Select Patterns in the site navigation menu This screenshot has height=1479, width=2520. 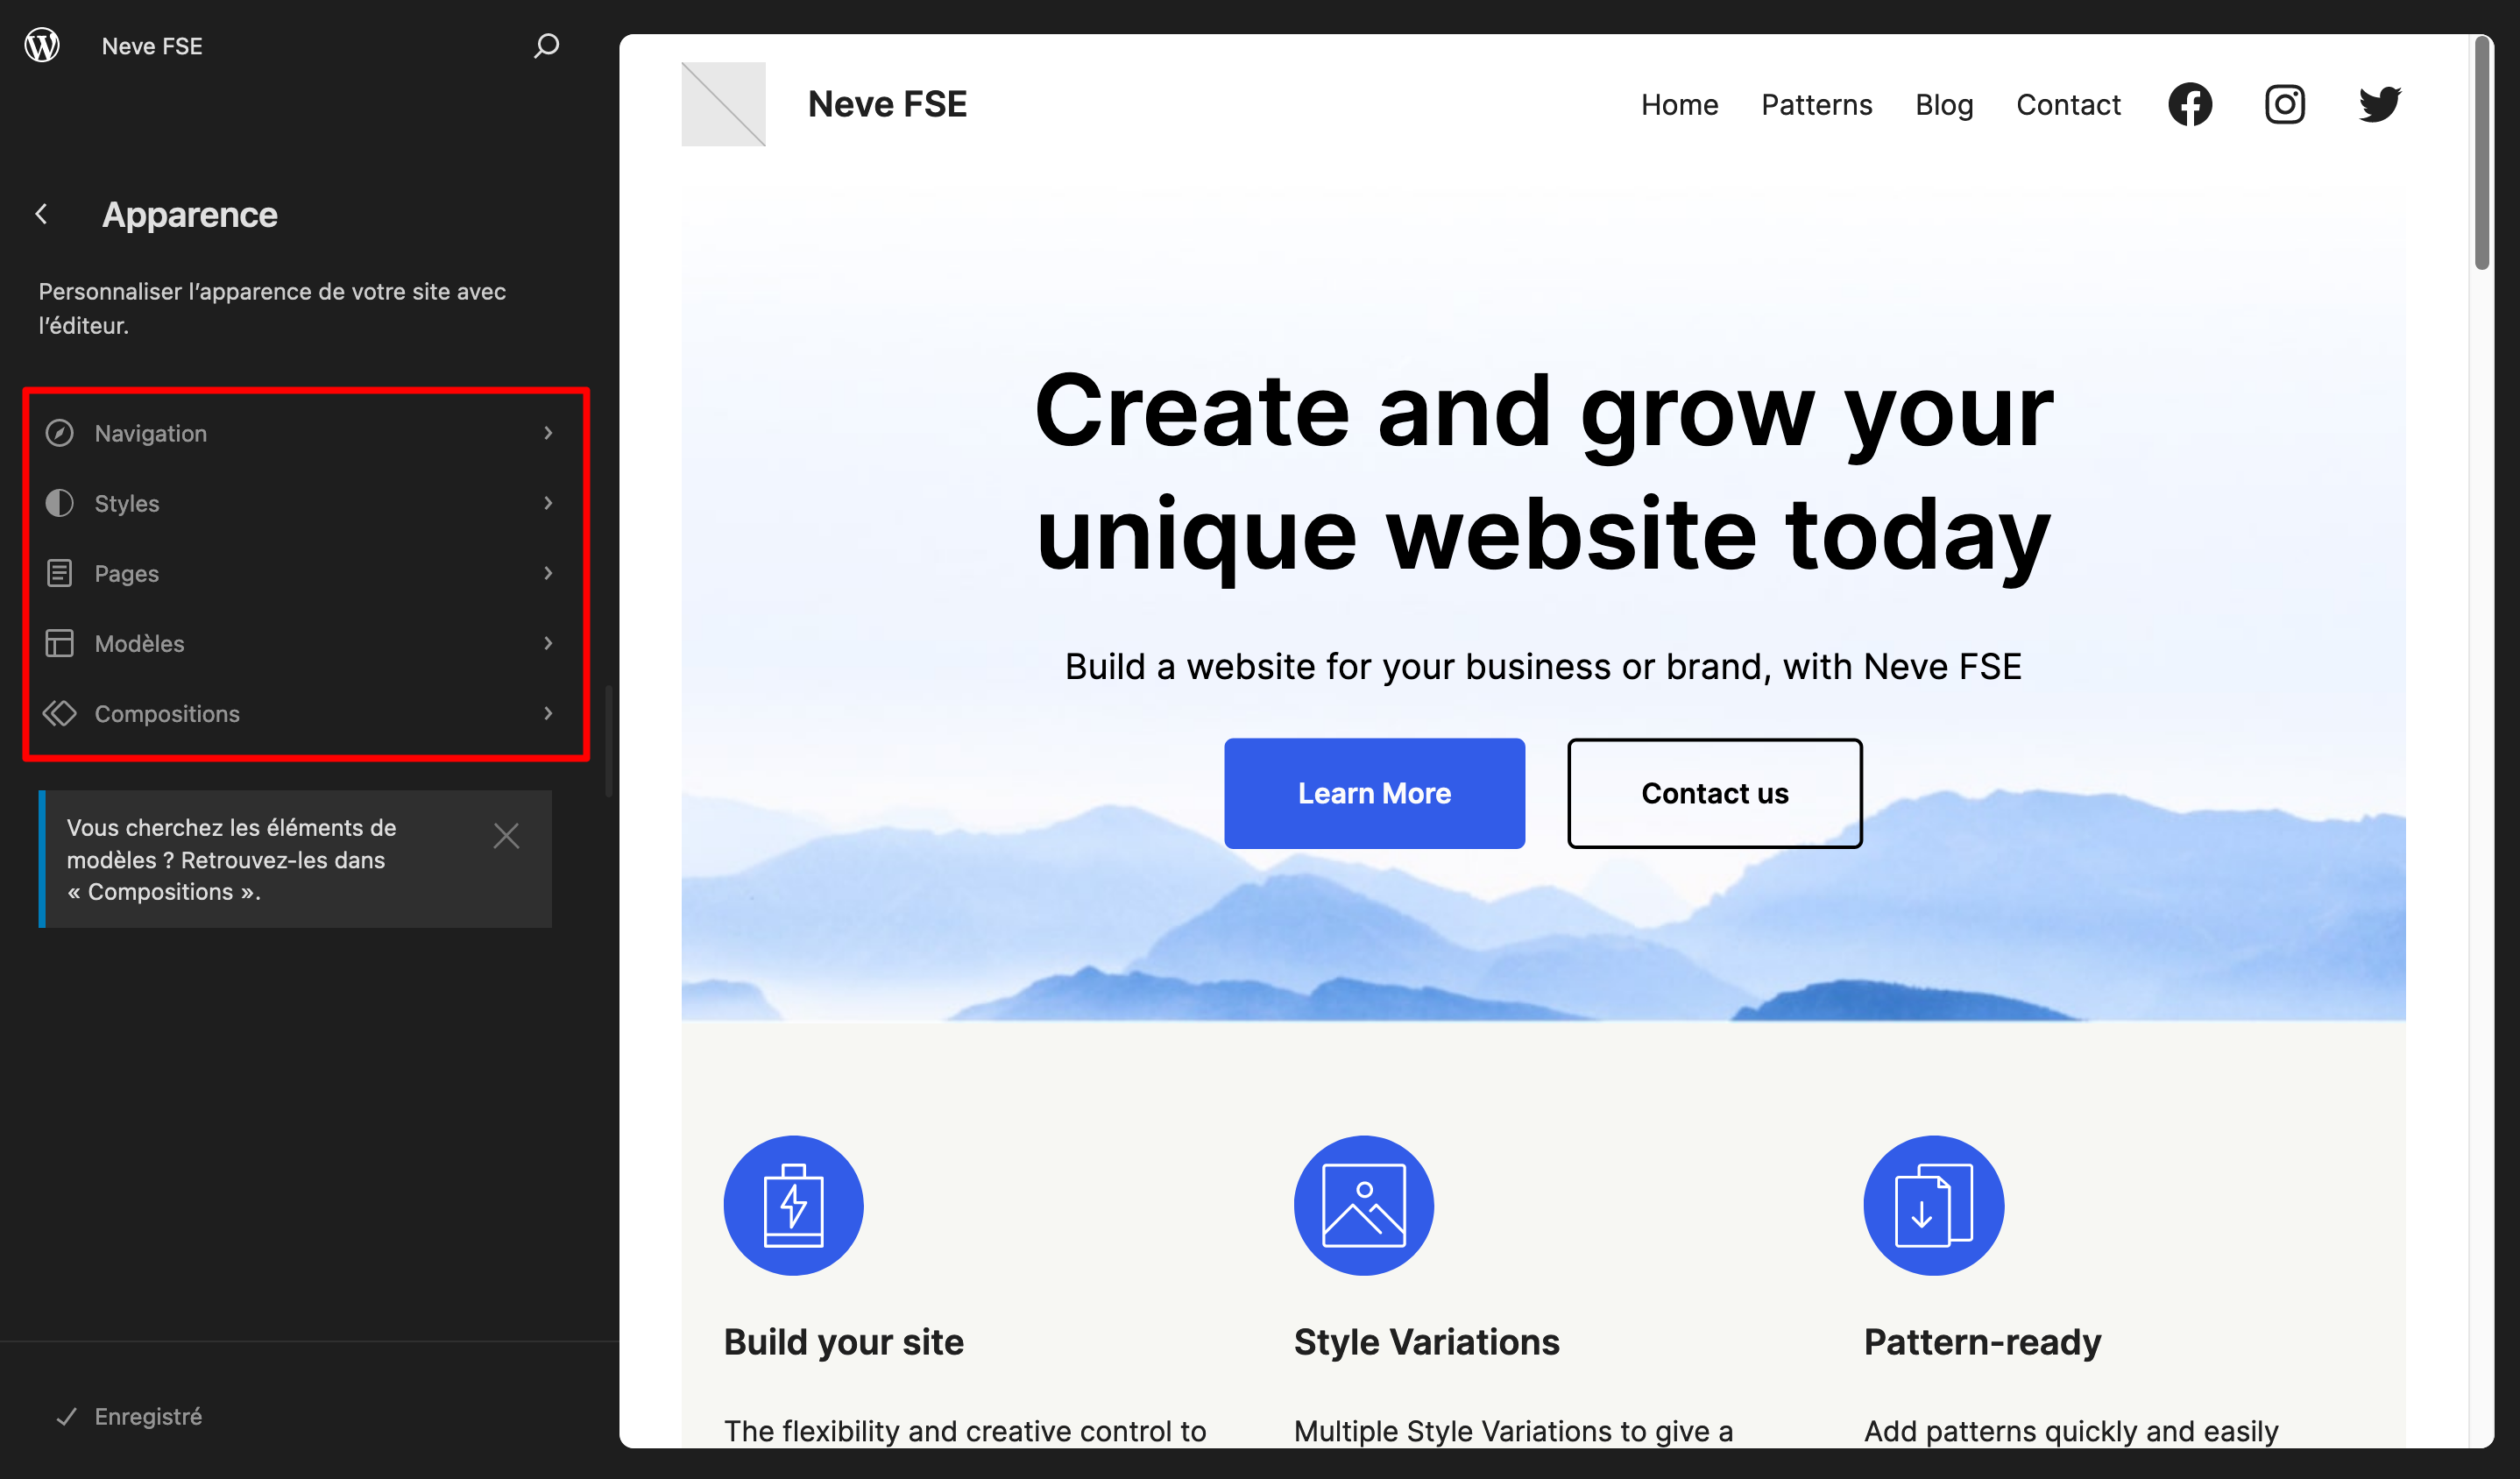coord(1816,104)
